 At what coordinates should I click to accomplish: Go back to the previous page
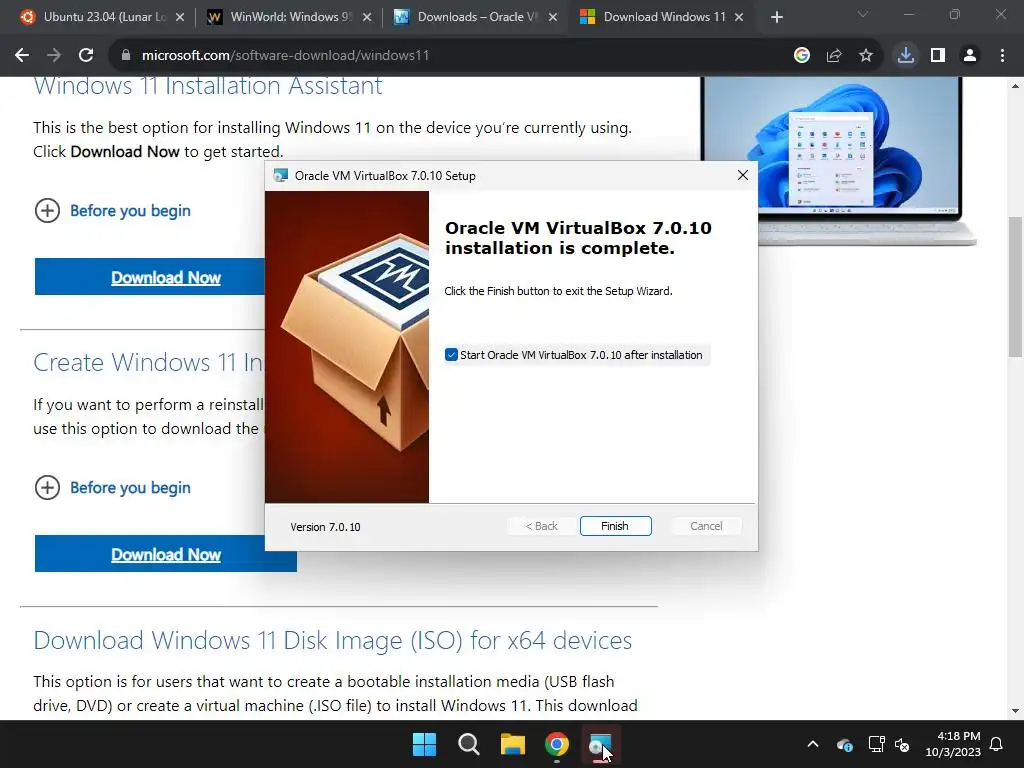tap(22, 55)
